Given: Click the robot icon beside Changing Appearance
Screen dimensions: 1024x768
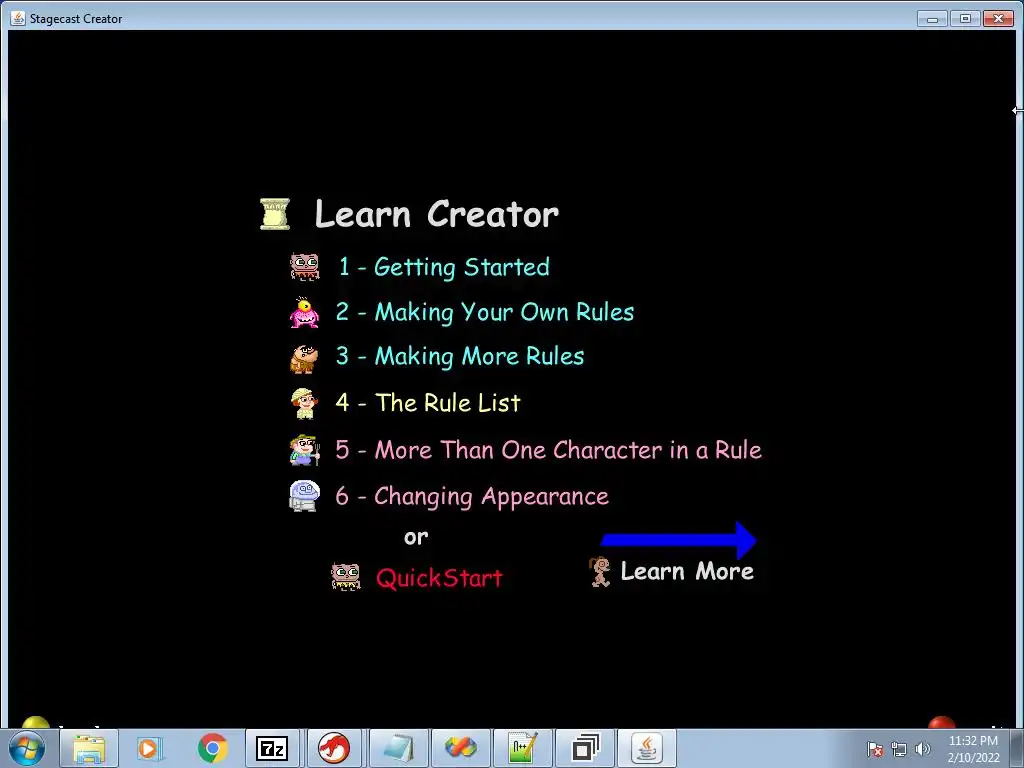Looking at the screenshot, I should [x=304, y=496].
